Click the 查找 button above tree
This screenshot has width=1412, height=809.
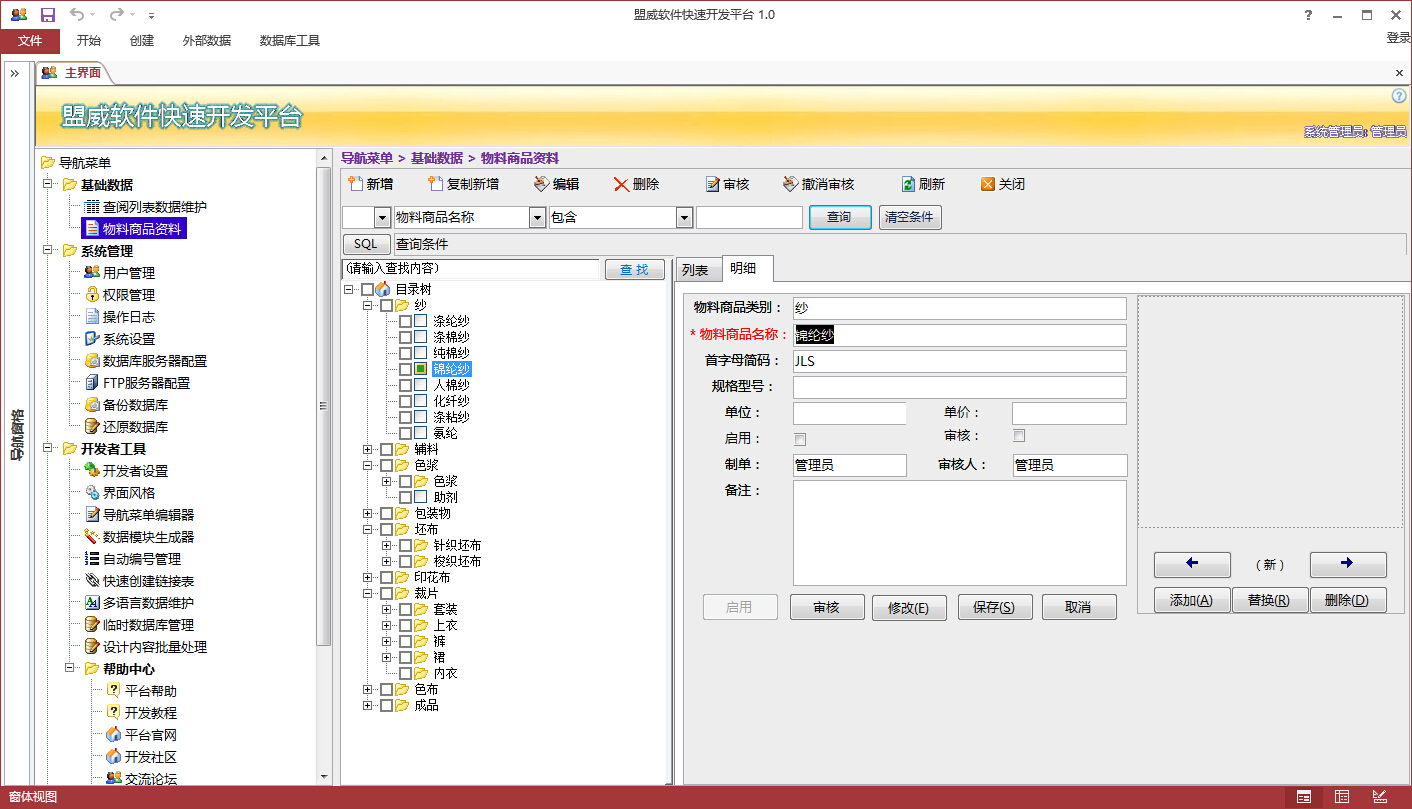click(635, 269)
